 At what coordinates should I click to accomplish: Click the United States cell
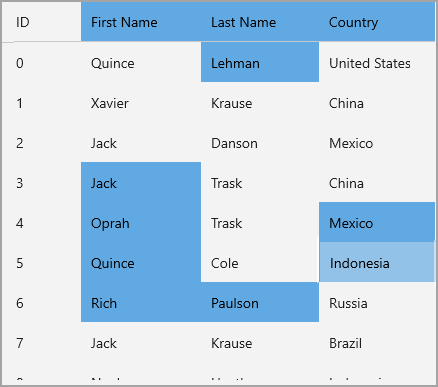(377, 62)
